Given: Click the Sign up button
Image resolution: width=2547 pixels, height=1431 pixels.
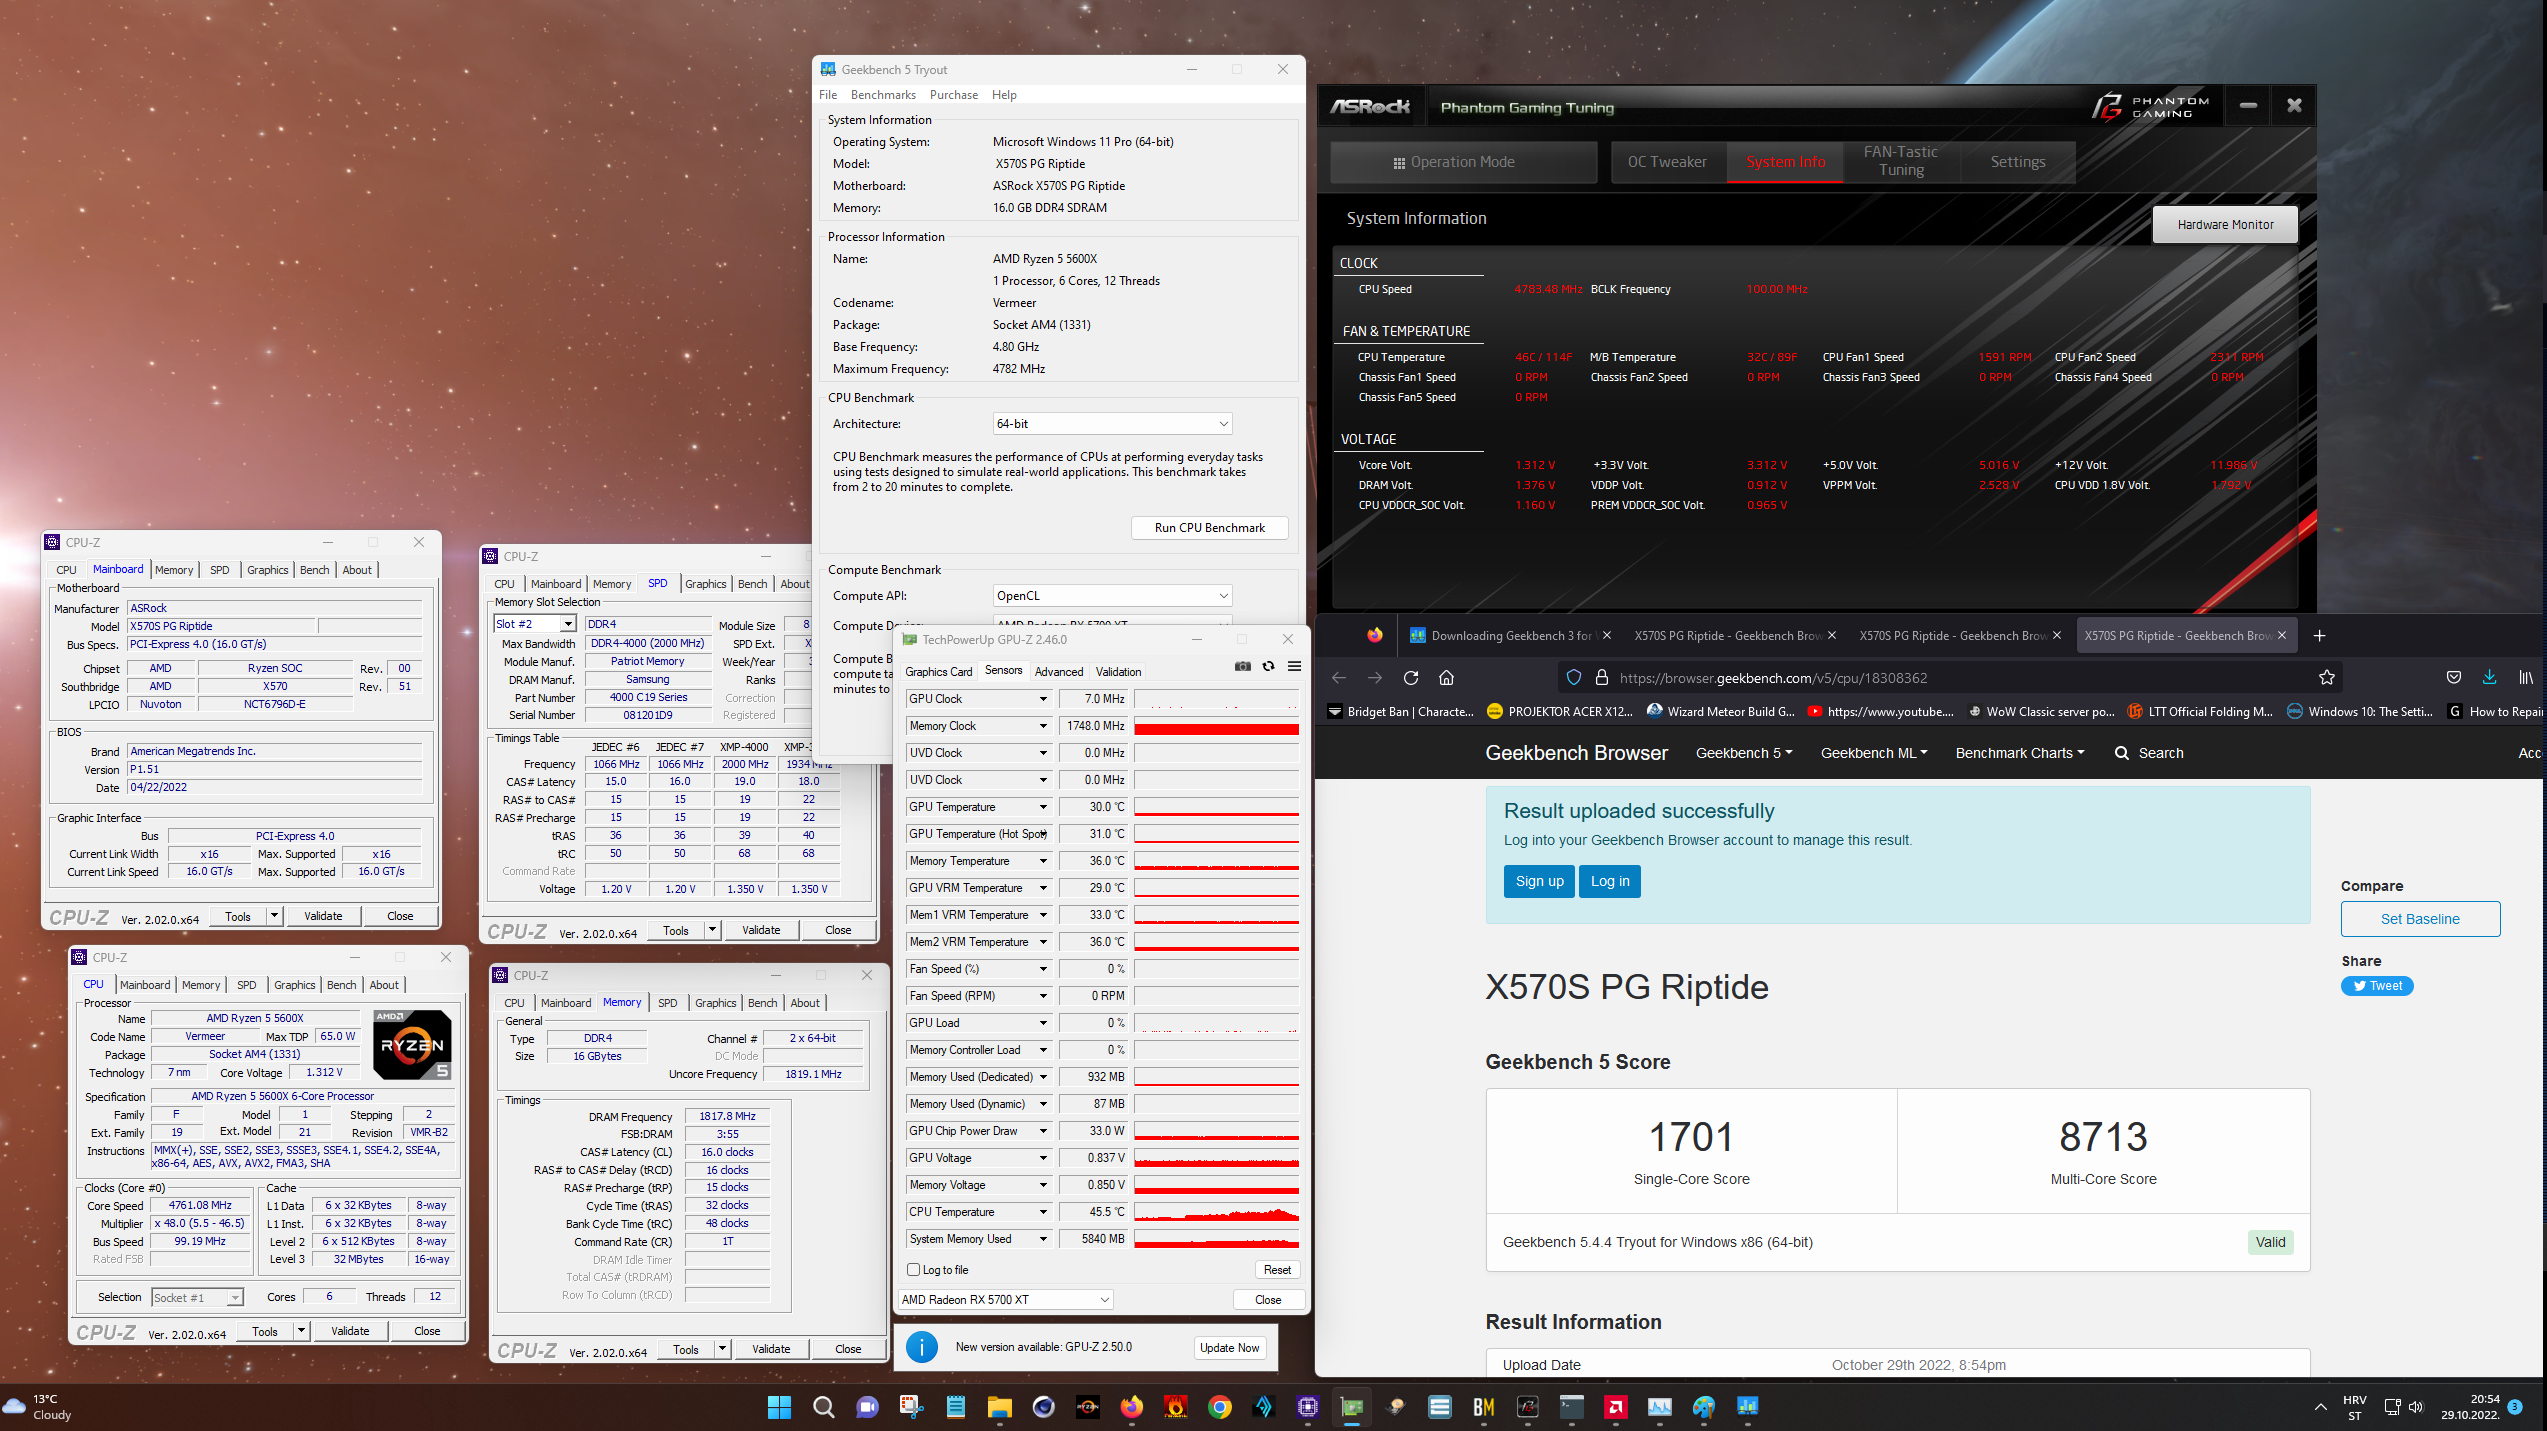Looking at the screenshot, I should pos(1539,881).
